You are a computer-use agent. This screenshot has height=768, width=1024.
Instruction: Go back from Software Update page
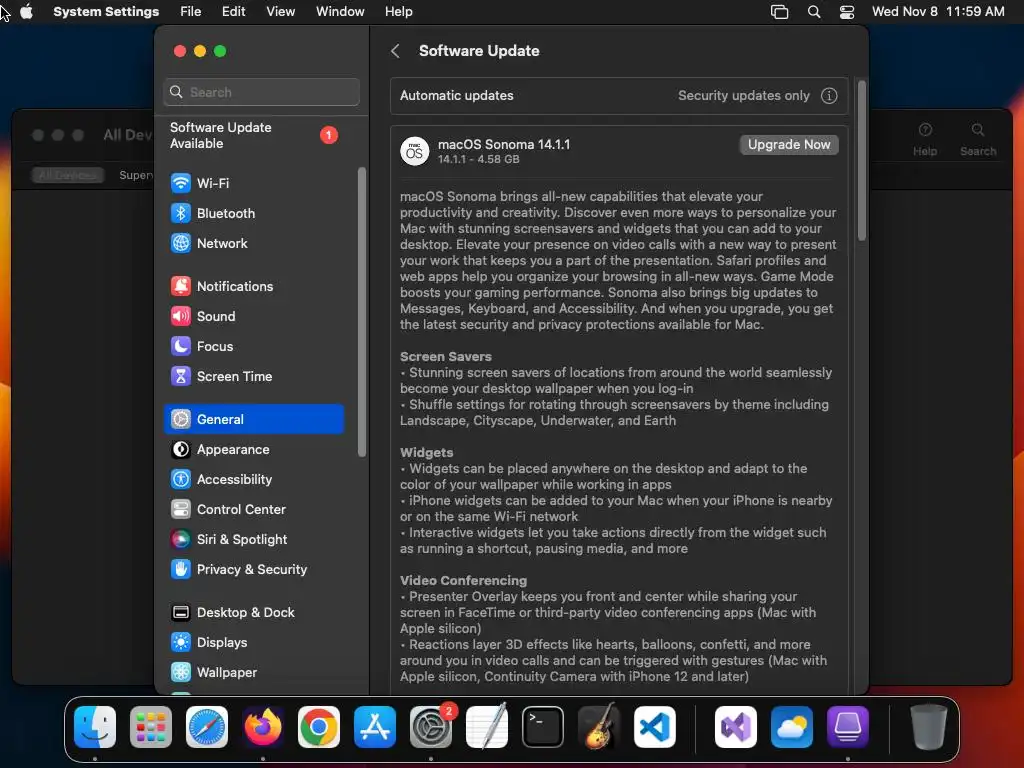(x=395, y=51)
